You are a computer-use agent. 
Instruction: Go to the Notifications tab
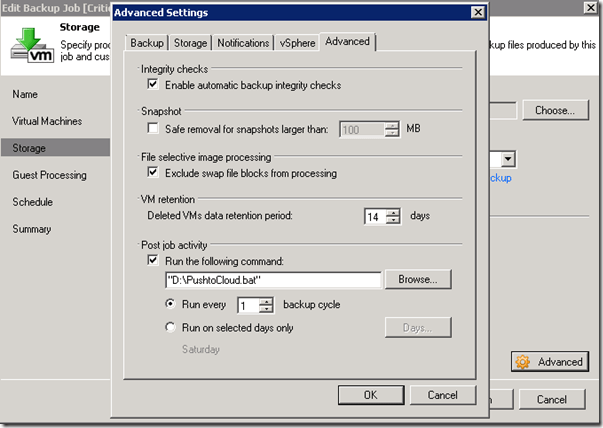(x=244, y=43)
